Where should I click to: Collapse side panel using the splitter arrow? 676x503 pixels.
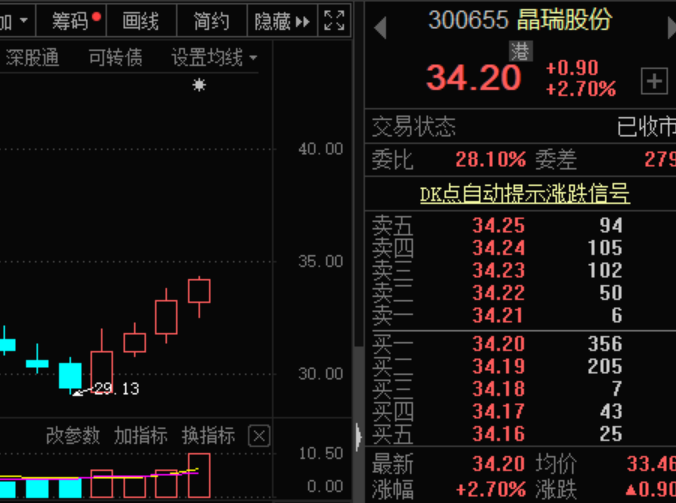(x=358, y=436)
